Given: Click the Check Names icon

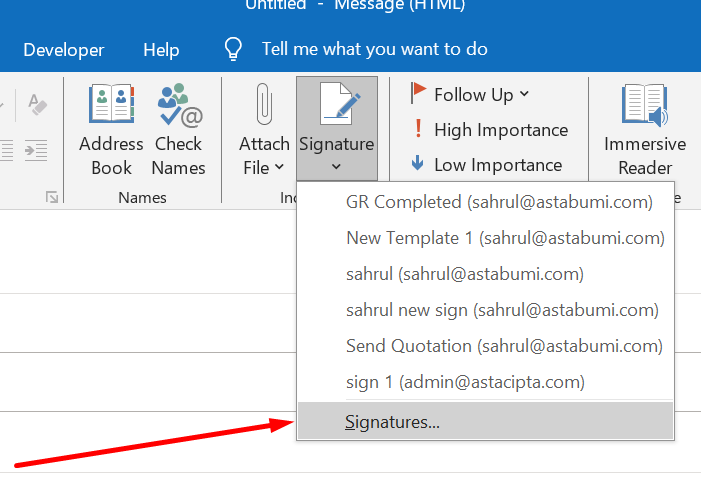Looking at the screenshot, I should tap(179, 106).
